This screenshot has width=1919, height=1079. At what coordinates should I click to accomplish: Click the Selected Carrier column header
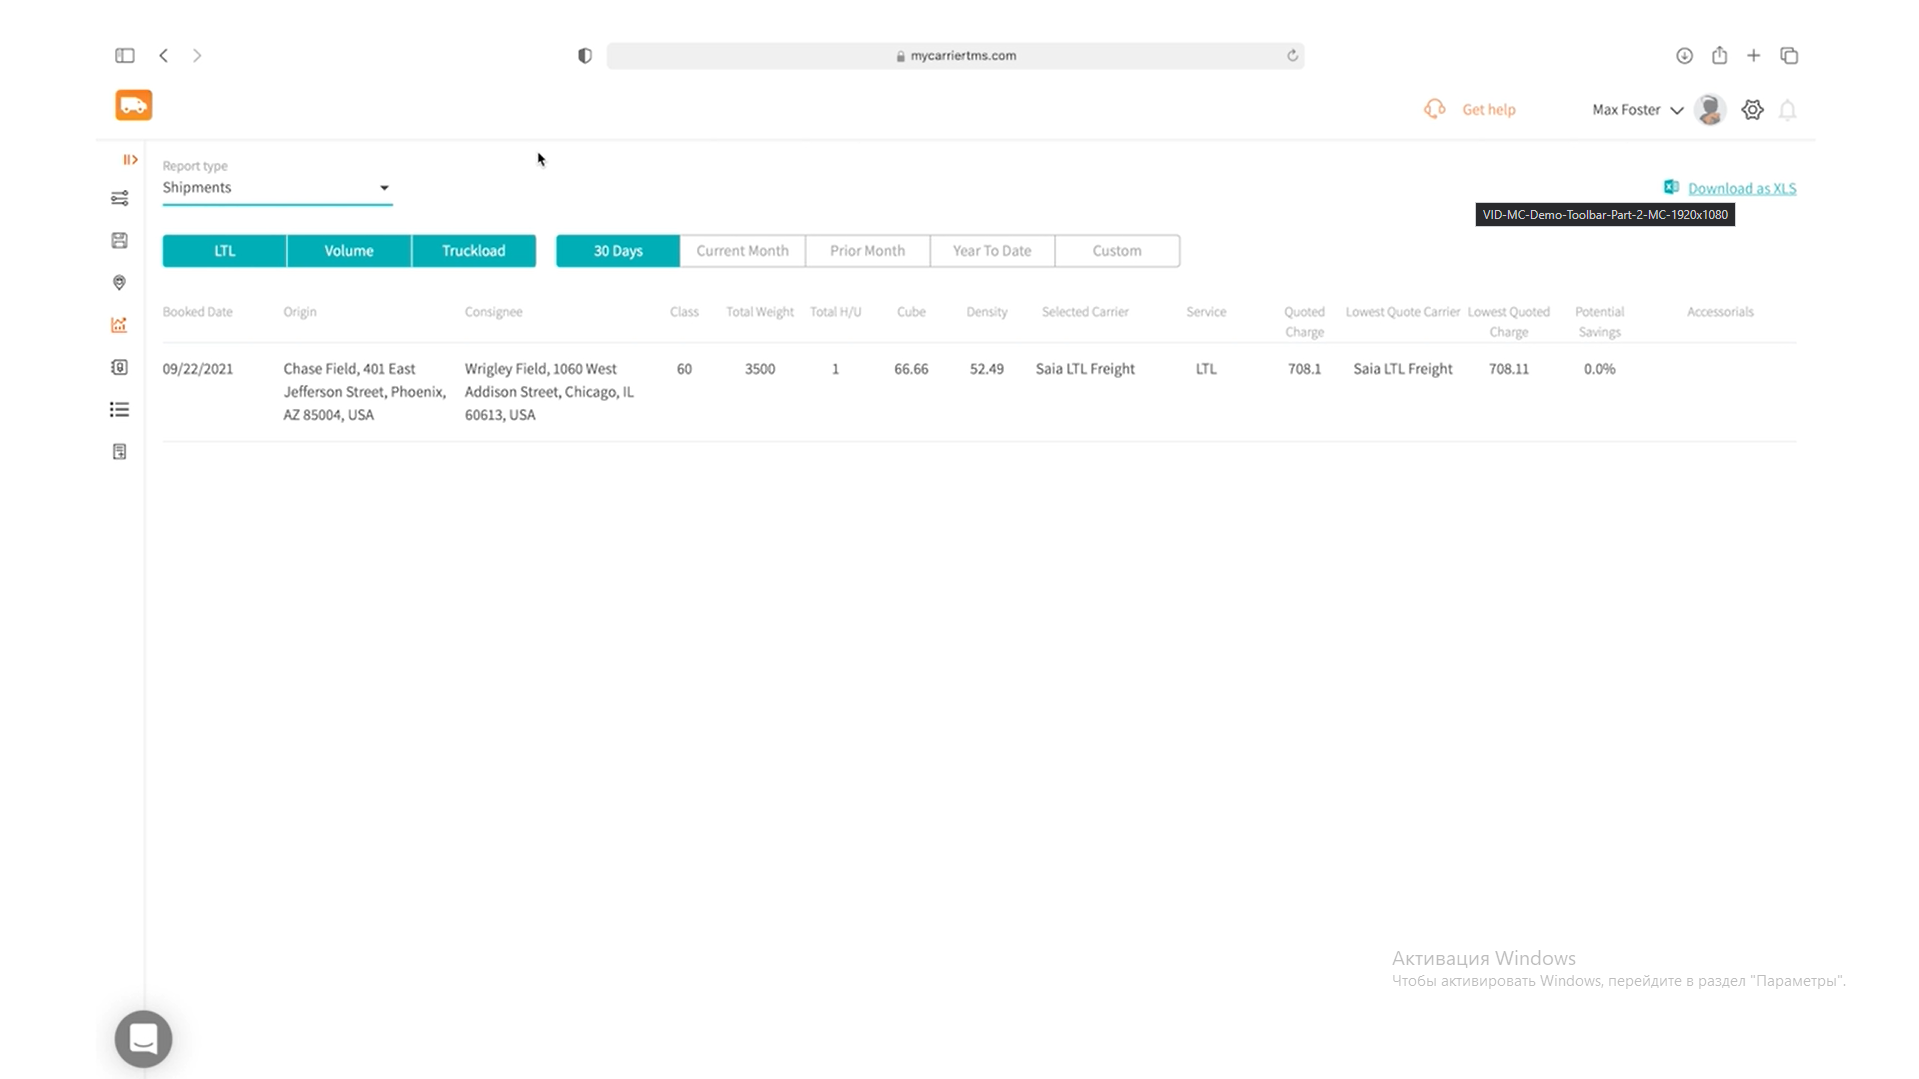[1085, 311]
